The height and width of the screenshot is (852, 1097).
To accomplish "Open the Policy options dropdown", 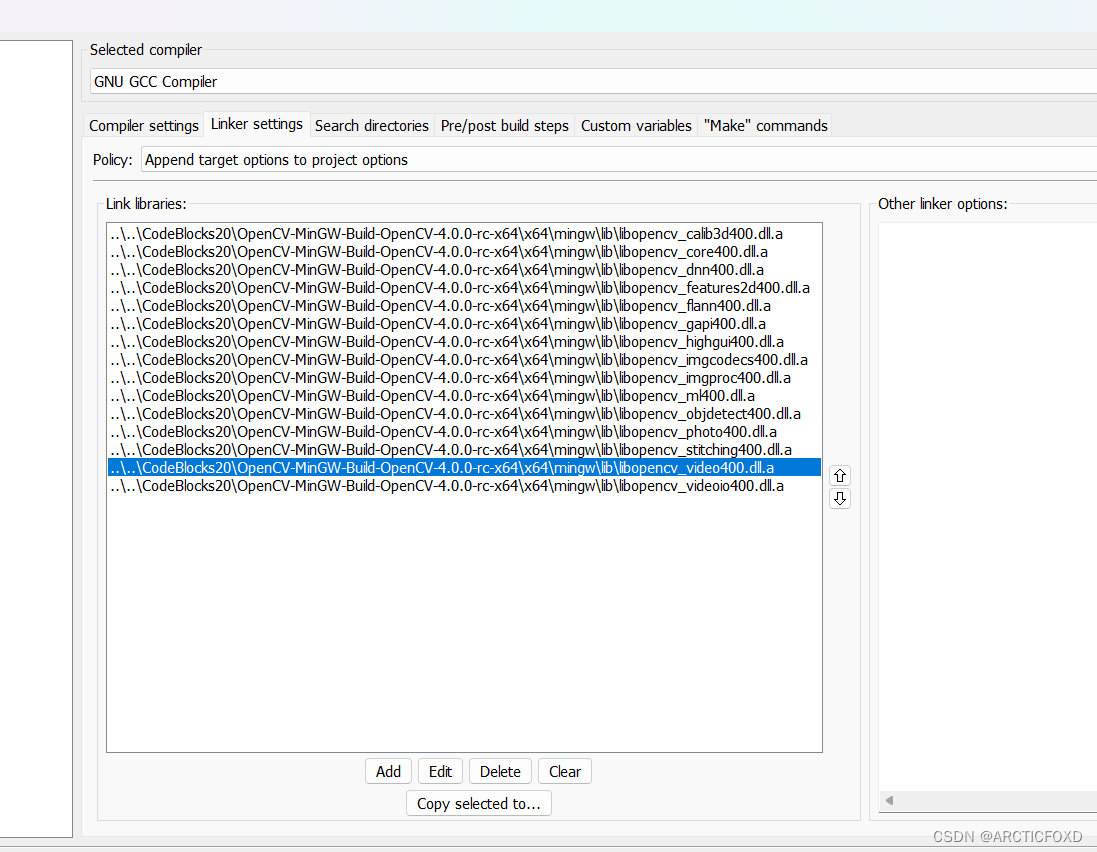I will (x=618, y=159).
